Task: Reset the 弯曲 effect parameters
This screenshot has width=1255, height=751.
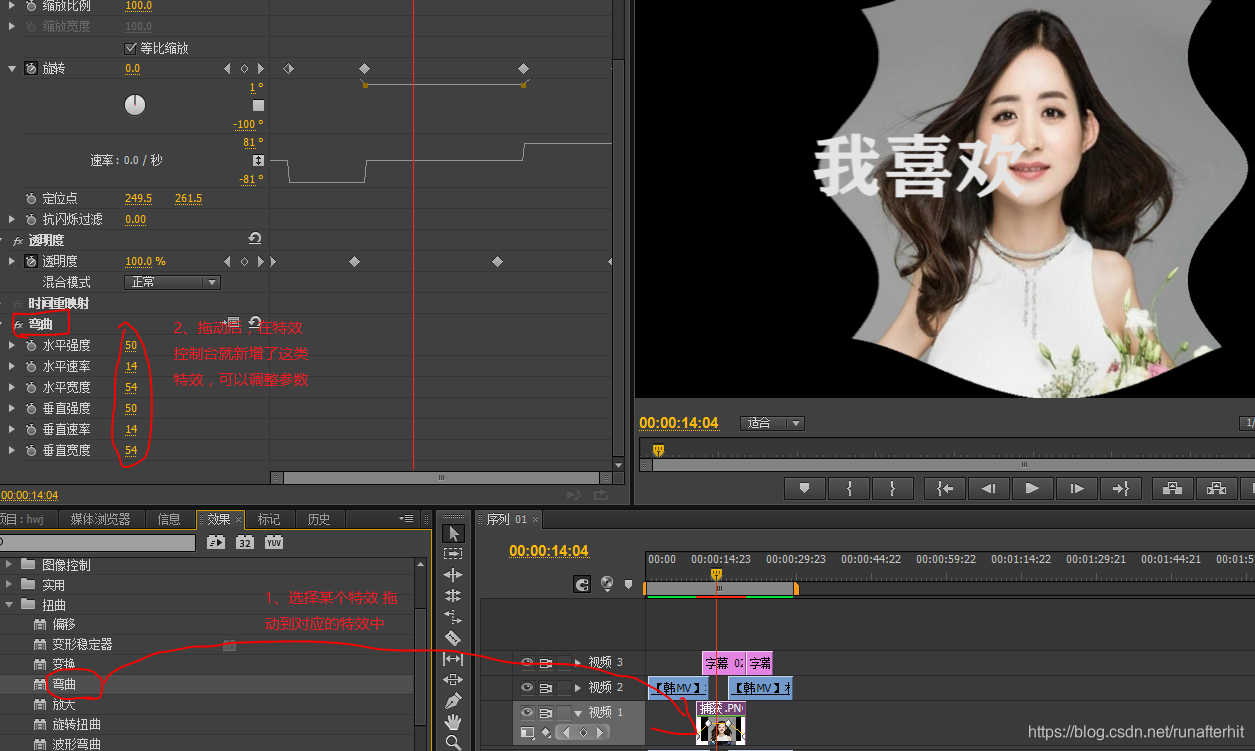Action: (255, 323)
